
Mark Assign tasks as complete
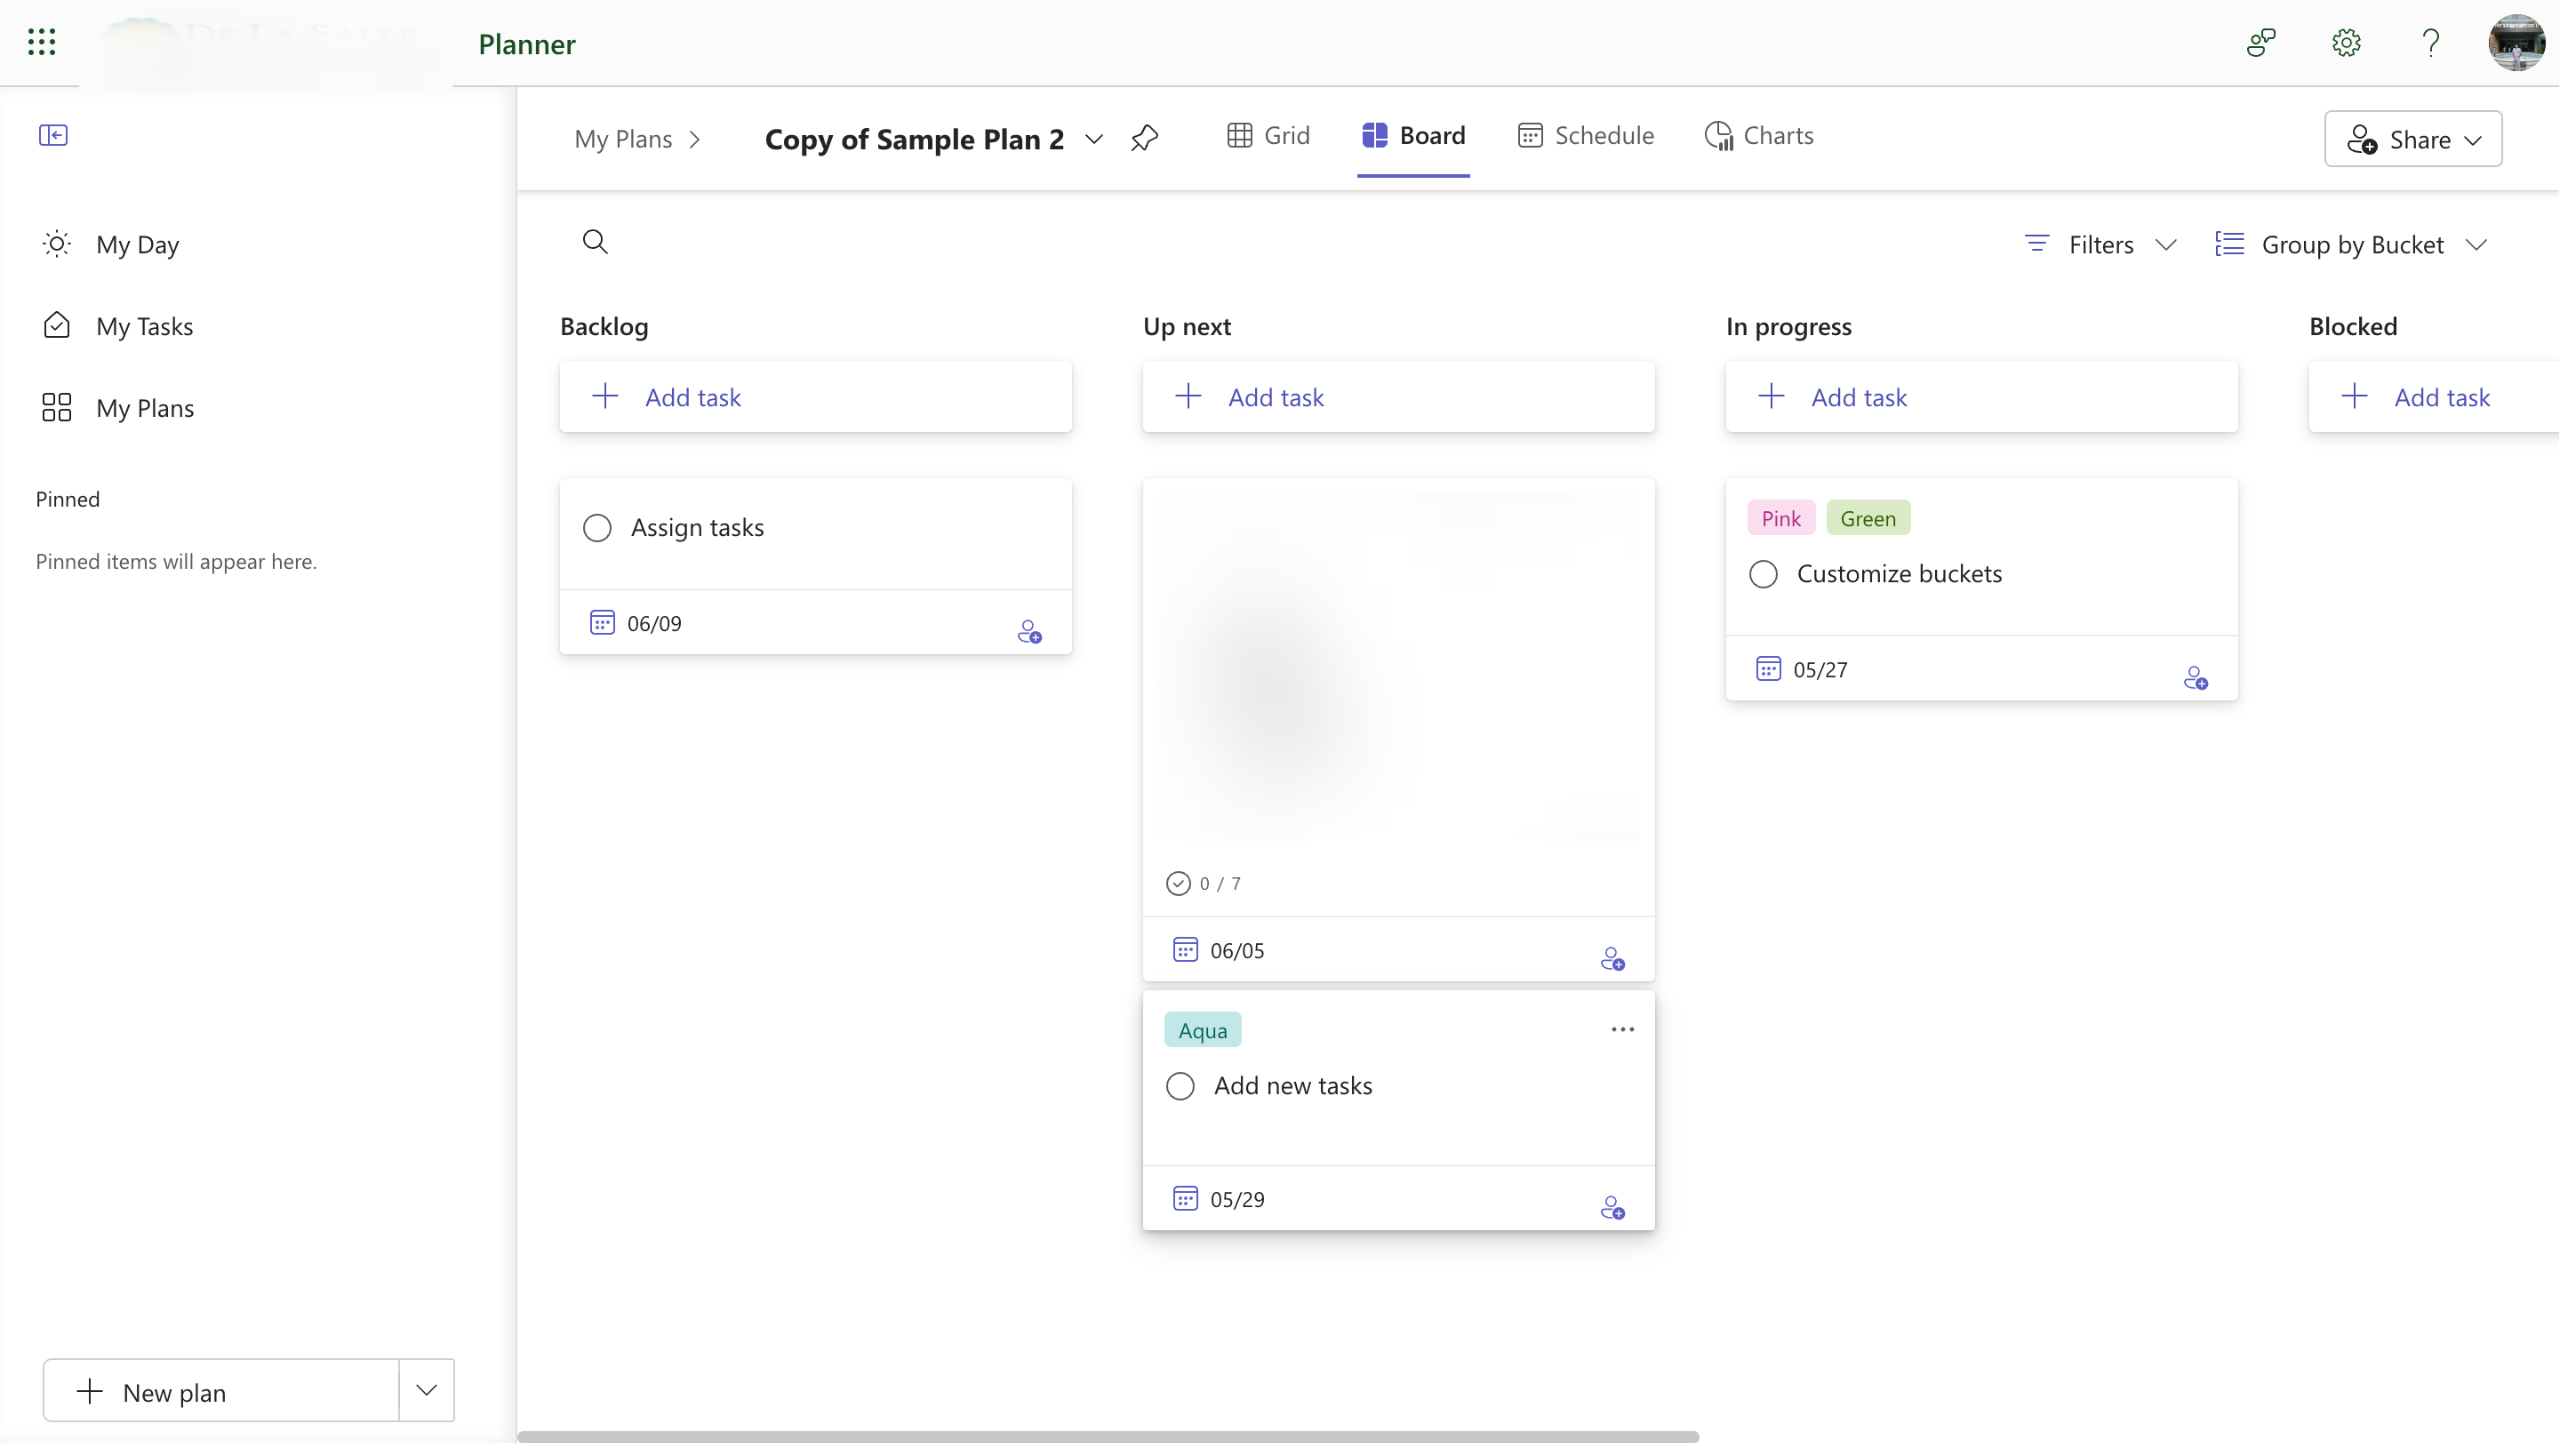[597, 528]
